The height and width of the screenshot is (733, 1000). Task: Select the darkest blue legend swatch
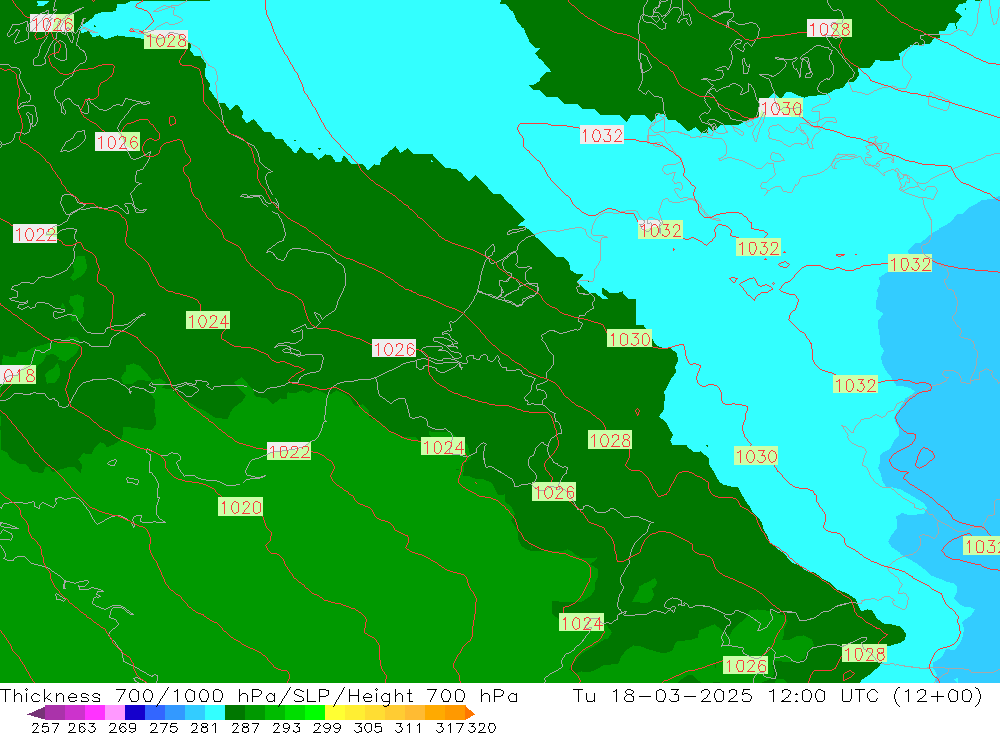coord(135,713)
